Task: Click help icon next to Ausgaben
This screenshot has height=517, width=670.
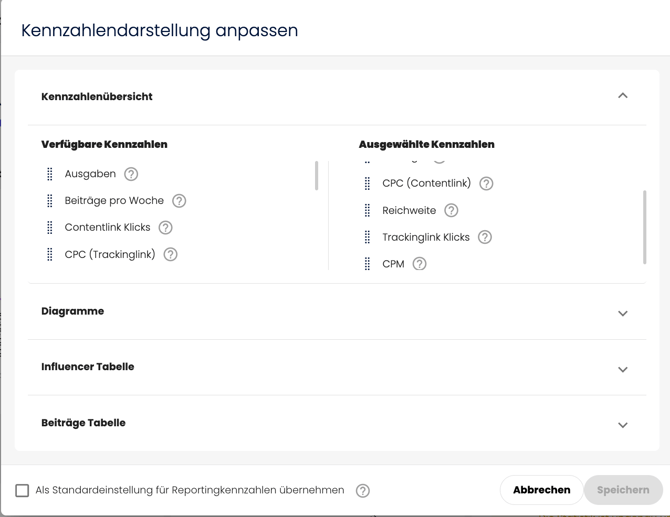Action: click(131, 174)
